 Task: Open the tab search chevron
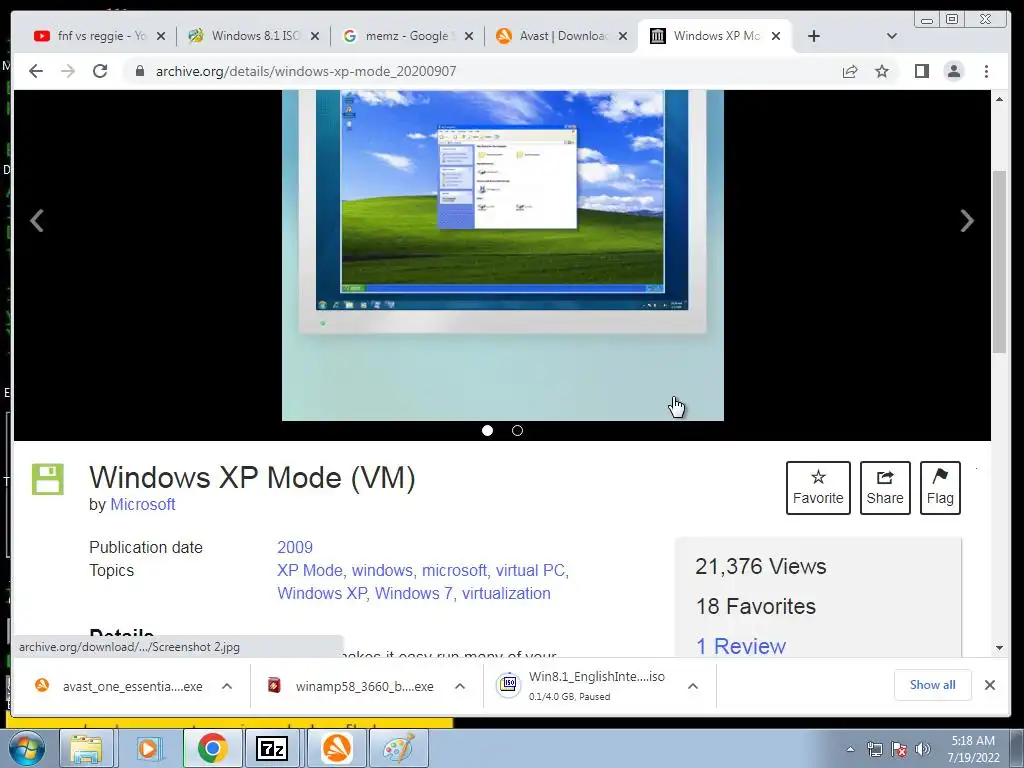pos(891,36)
